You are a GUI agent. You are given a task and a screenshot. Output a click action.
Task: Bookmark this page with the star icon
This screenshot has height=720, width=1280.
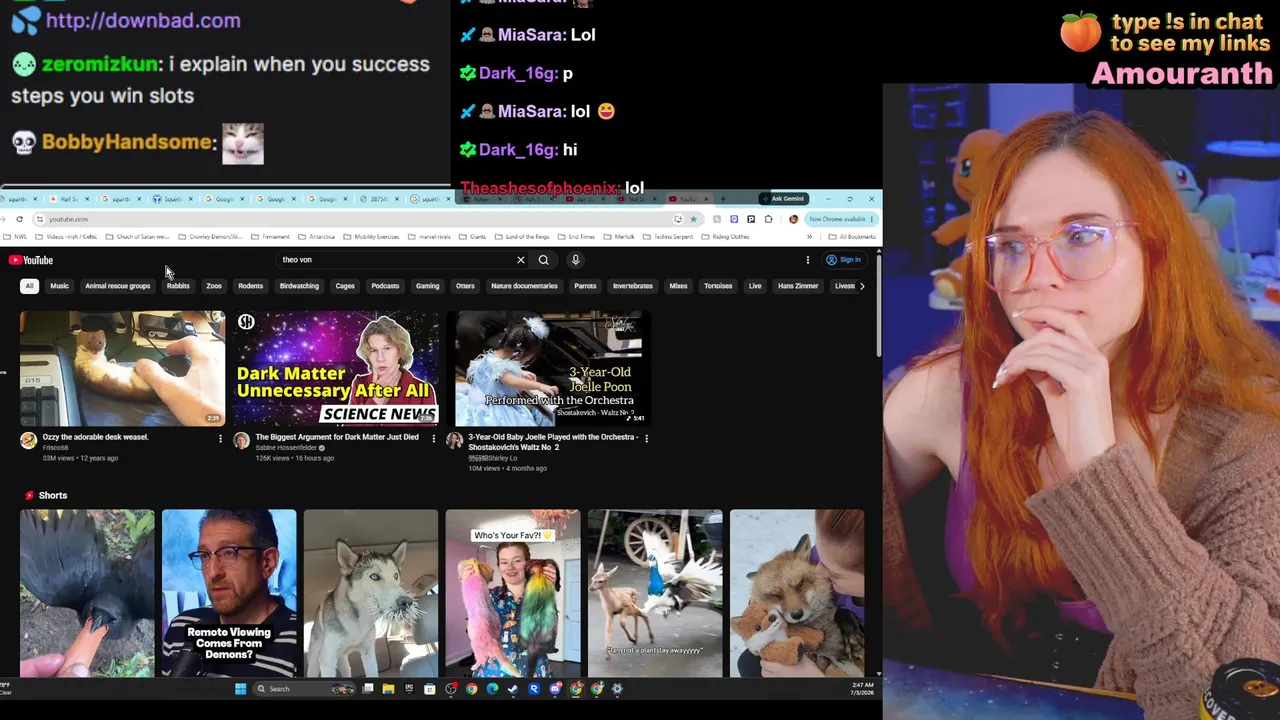click(693, 219)
